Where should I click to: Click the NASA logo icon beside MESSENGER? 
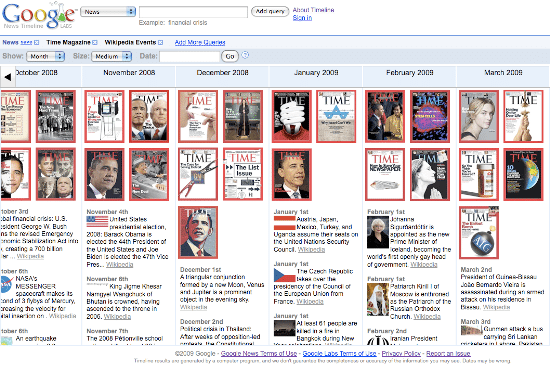pos(6,284)
